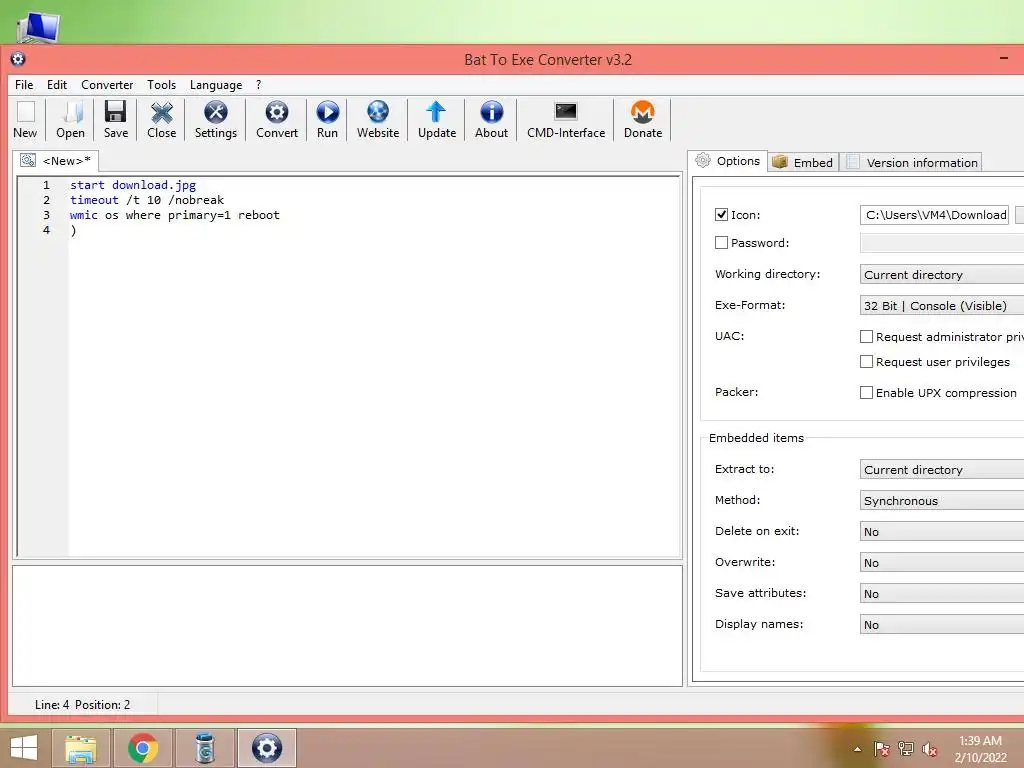Open the Converter menu
The image size is (1024, 768).
click(107, 85)
